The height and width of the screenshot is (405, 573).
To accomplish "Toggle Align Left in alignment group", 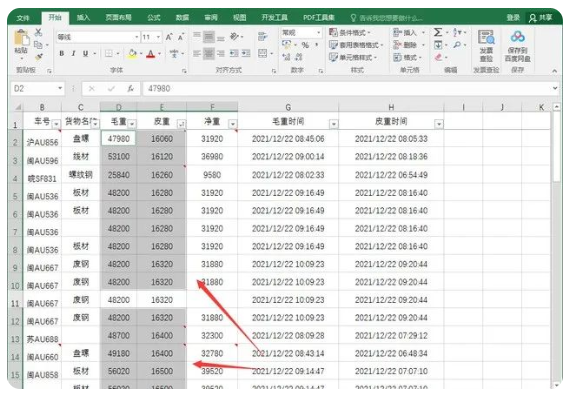I will (x=197, y=54).
